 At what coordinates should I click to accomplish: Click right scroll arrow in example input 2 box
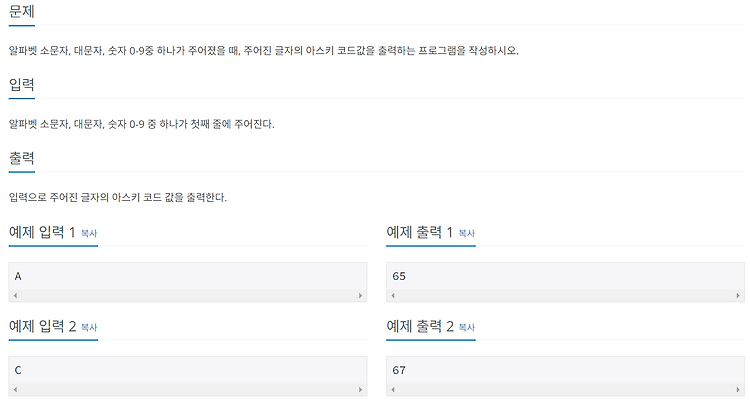point(361,390)
